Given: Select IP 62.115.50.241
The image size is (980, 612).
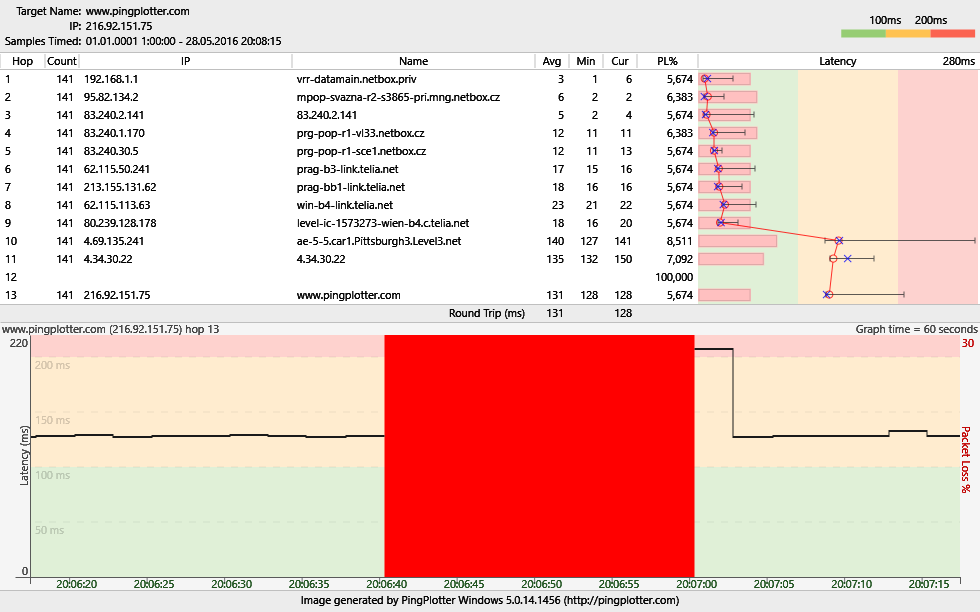Looking at the screenshot, I should [x=116, y=169].
